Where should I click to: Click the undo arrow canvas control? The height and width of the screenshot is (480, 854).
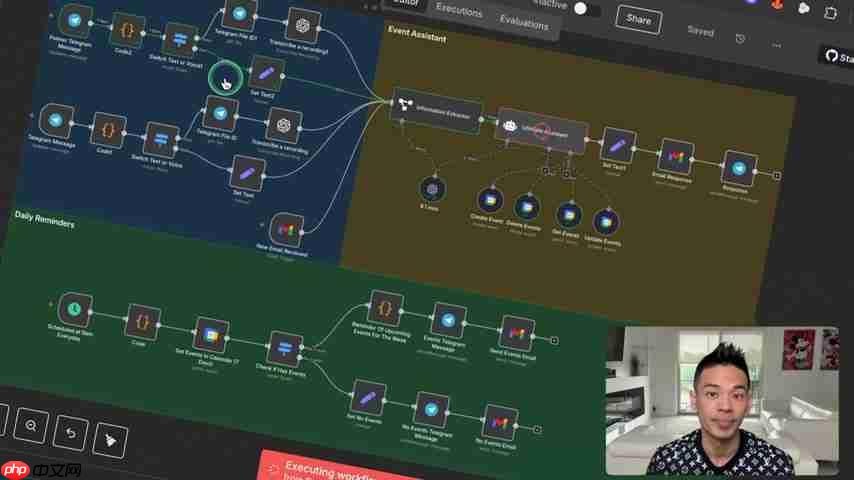coord(71,432)
